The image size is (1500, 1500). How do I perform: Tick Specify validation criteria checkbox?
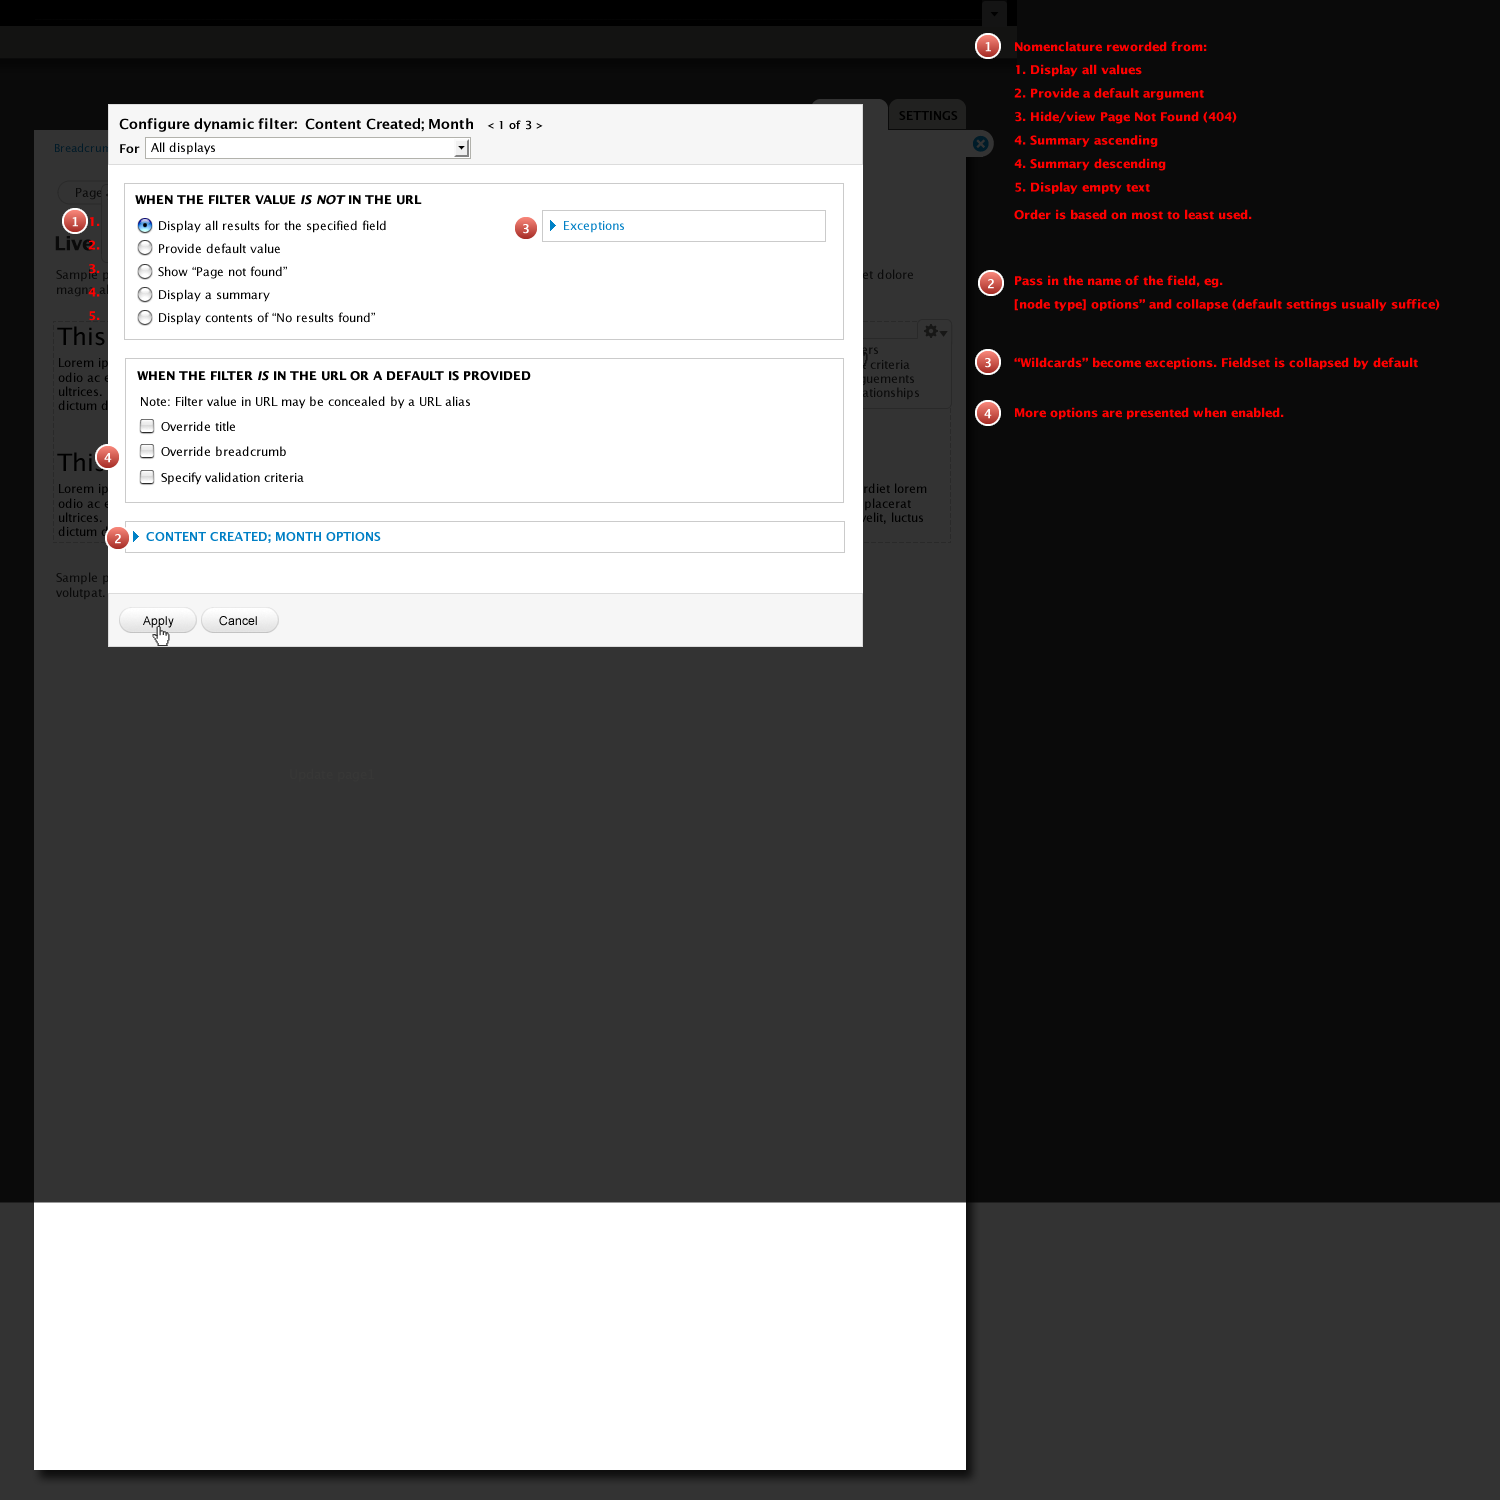click(147, 477)
